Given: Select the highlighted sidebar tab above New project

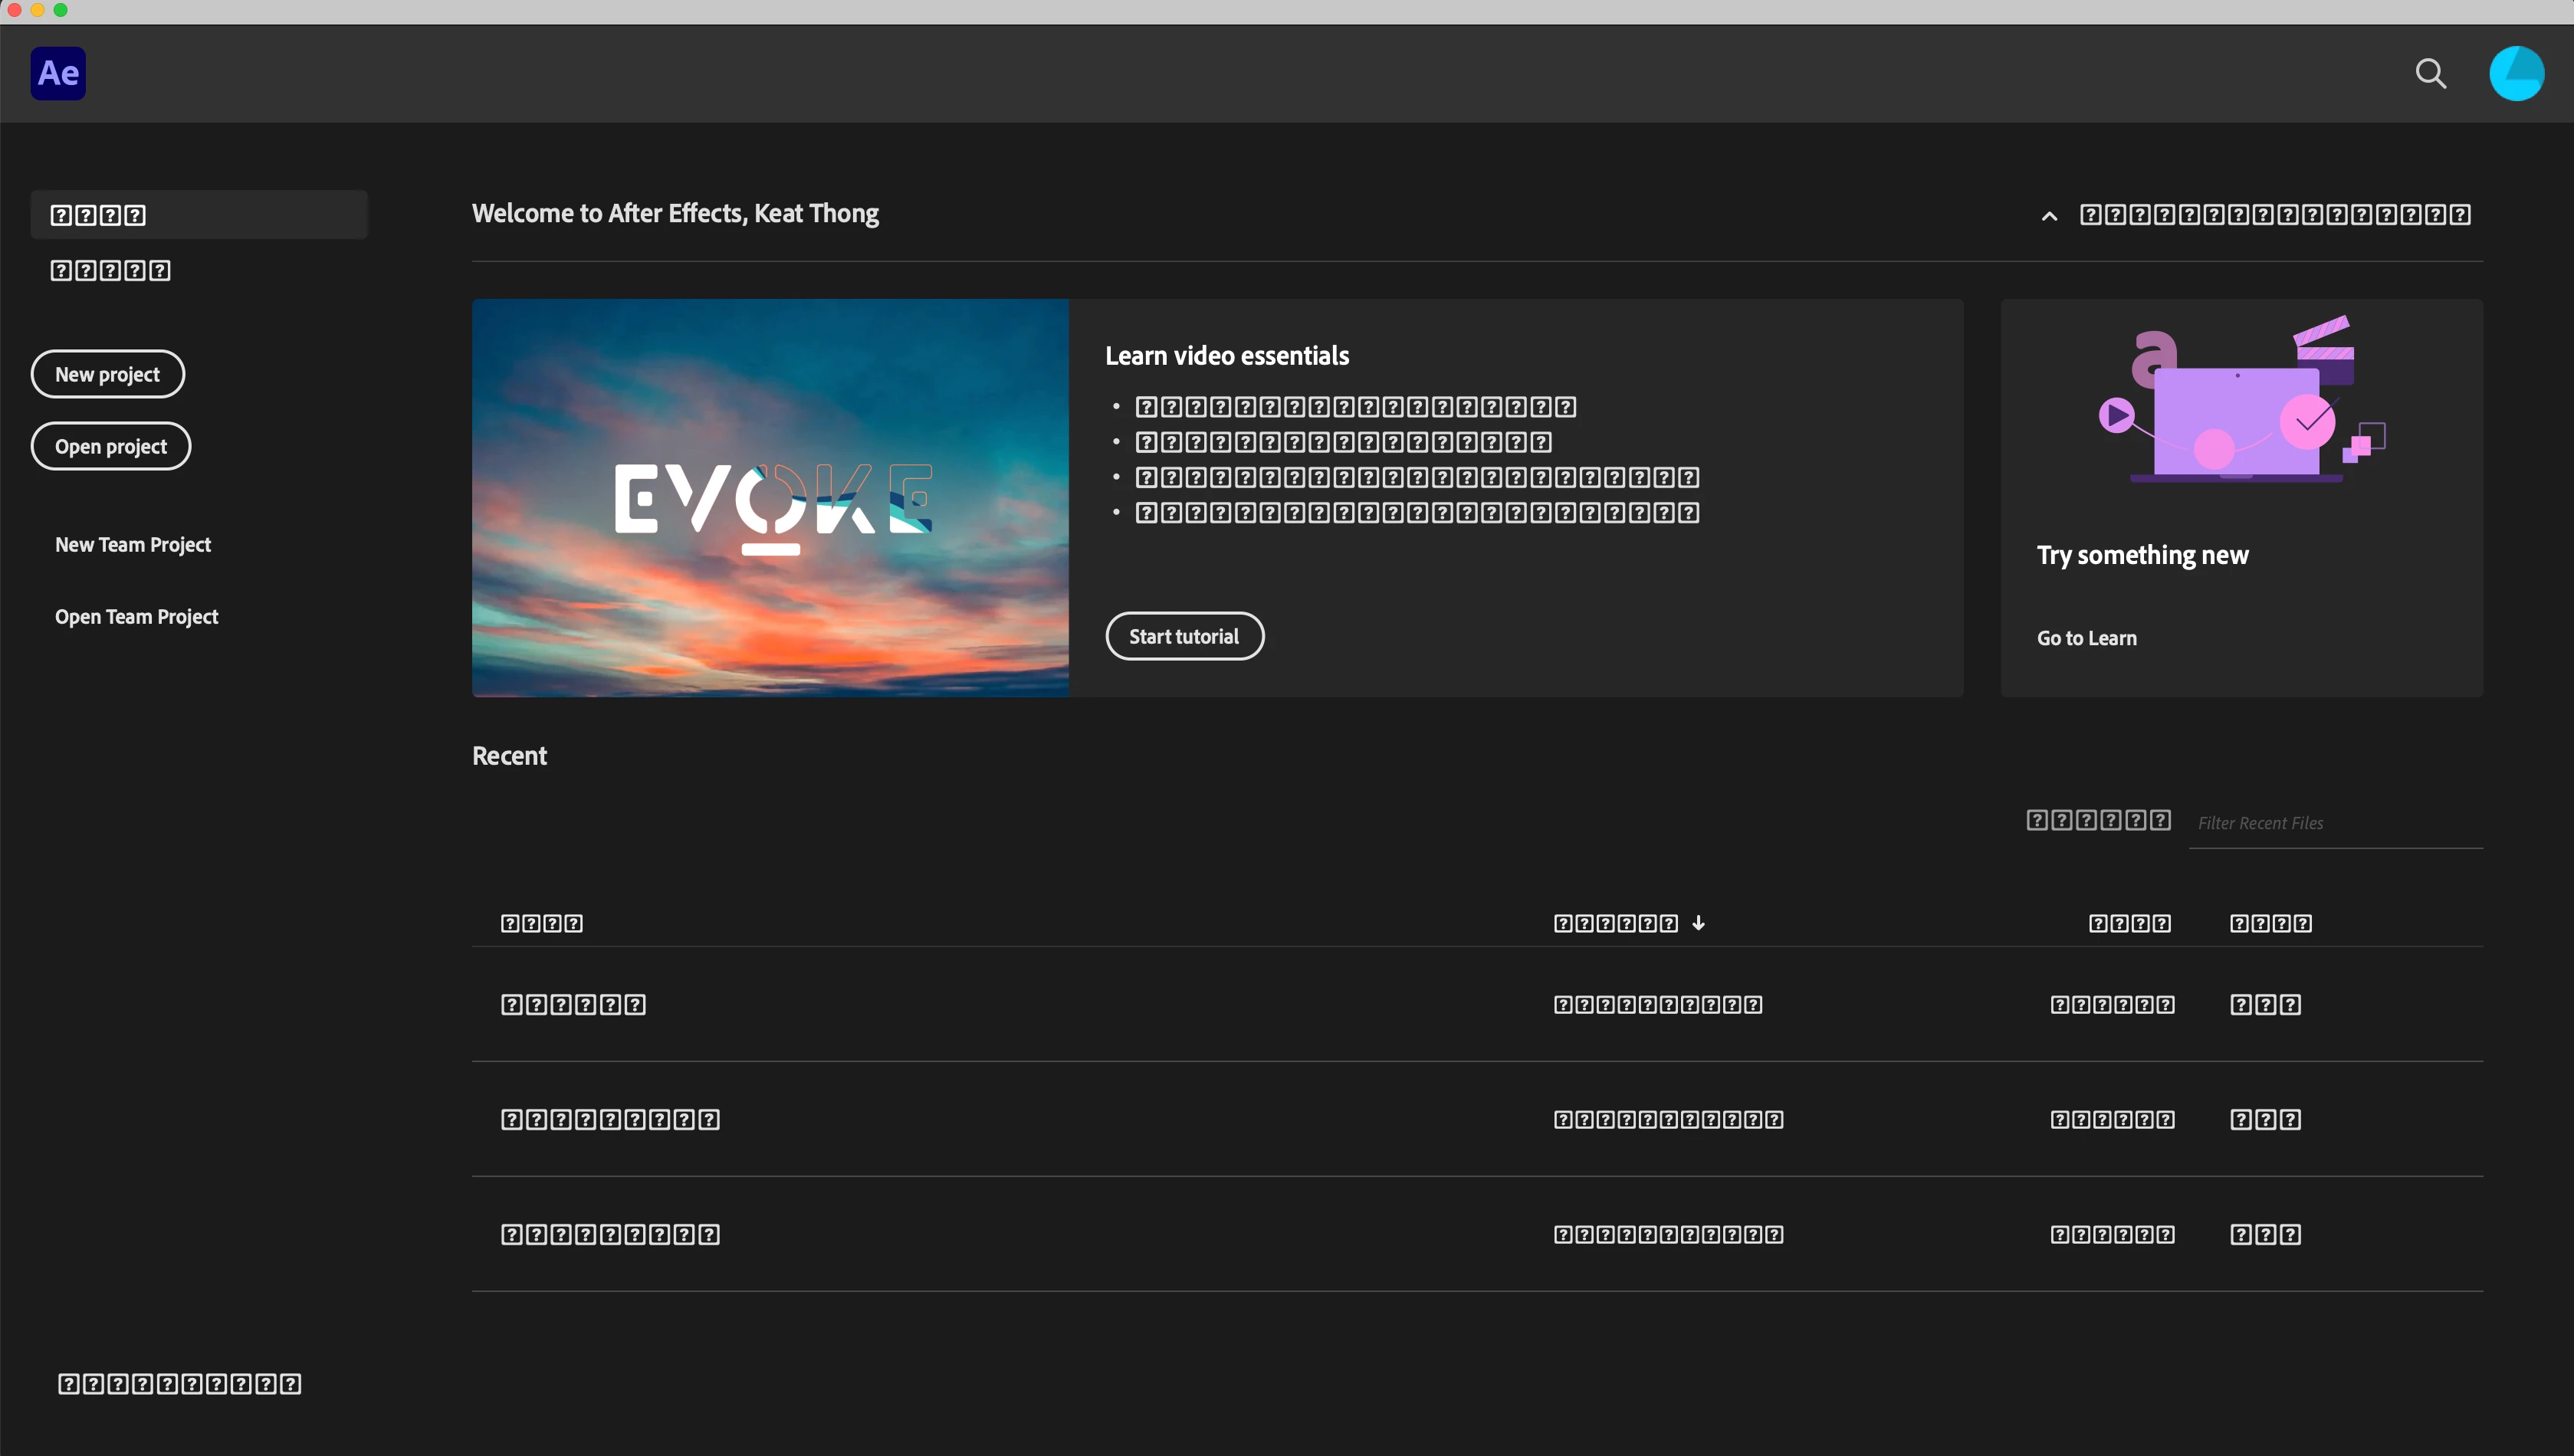Looking at the screenshot, I should (199, 215).
